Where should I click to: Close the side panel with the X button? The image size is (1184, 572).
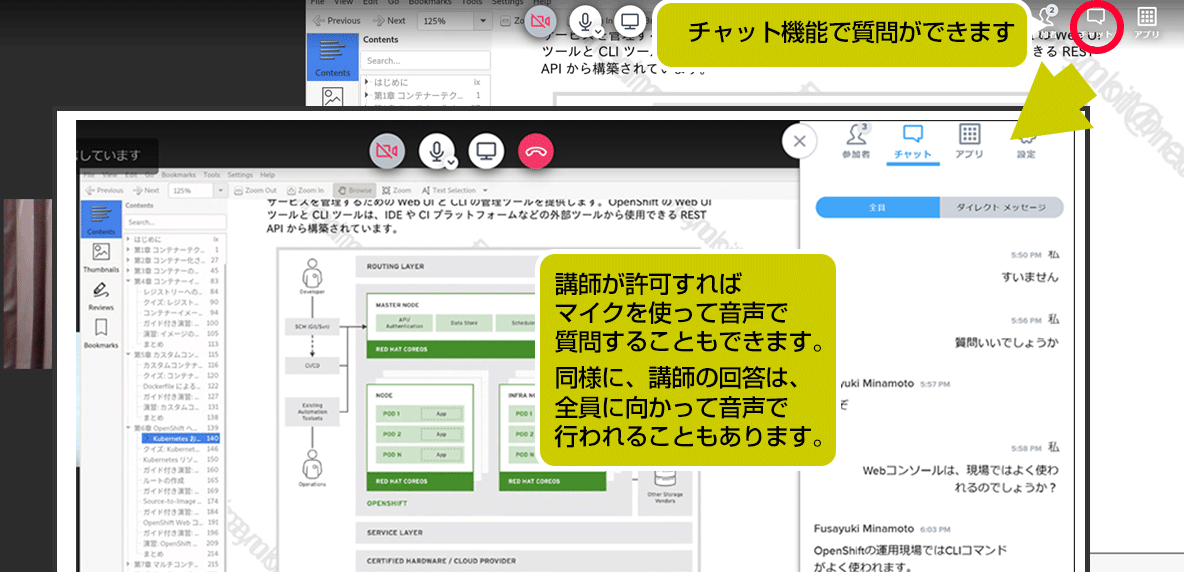tap(800, 141)
